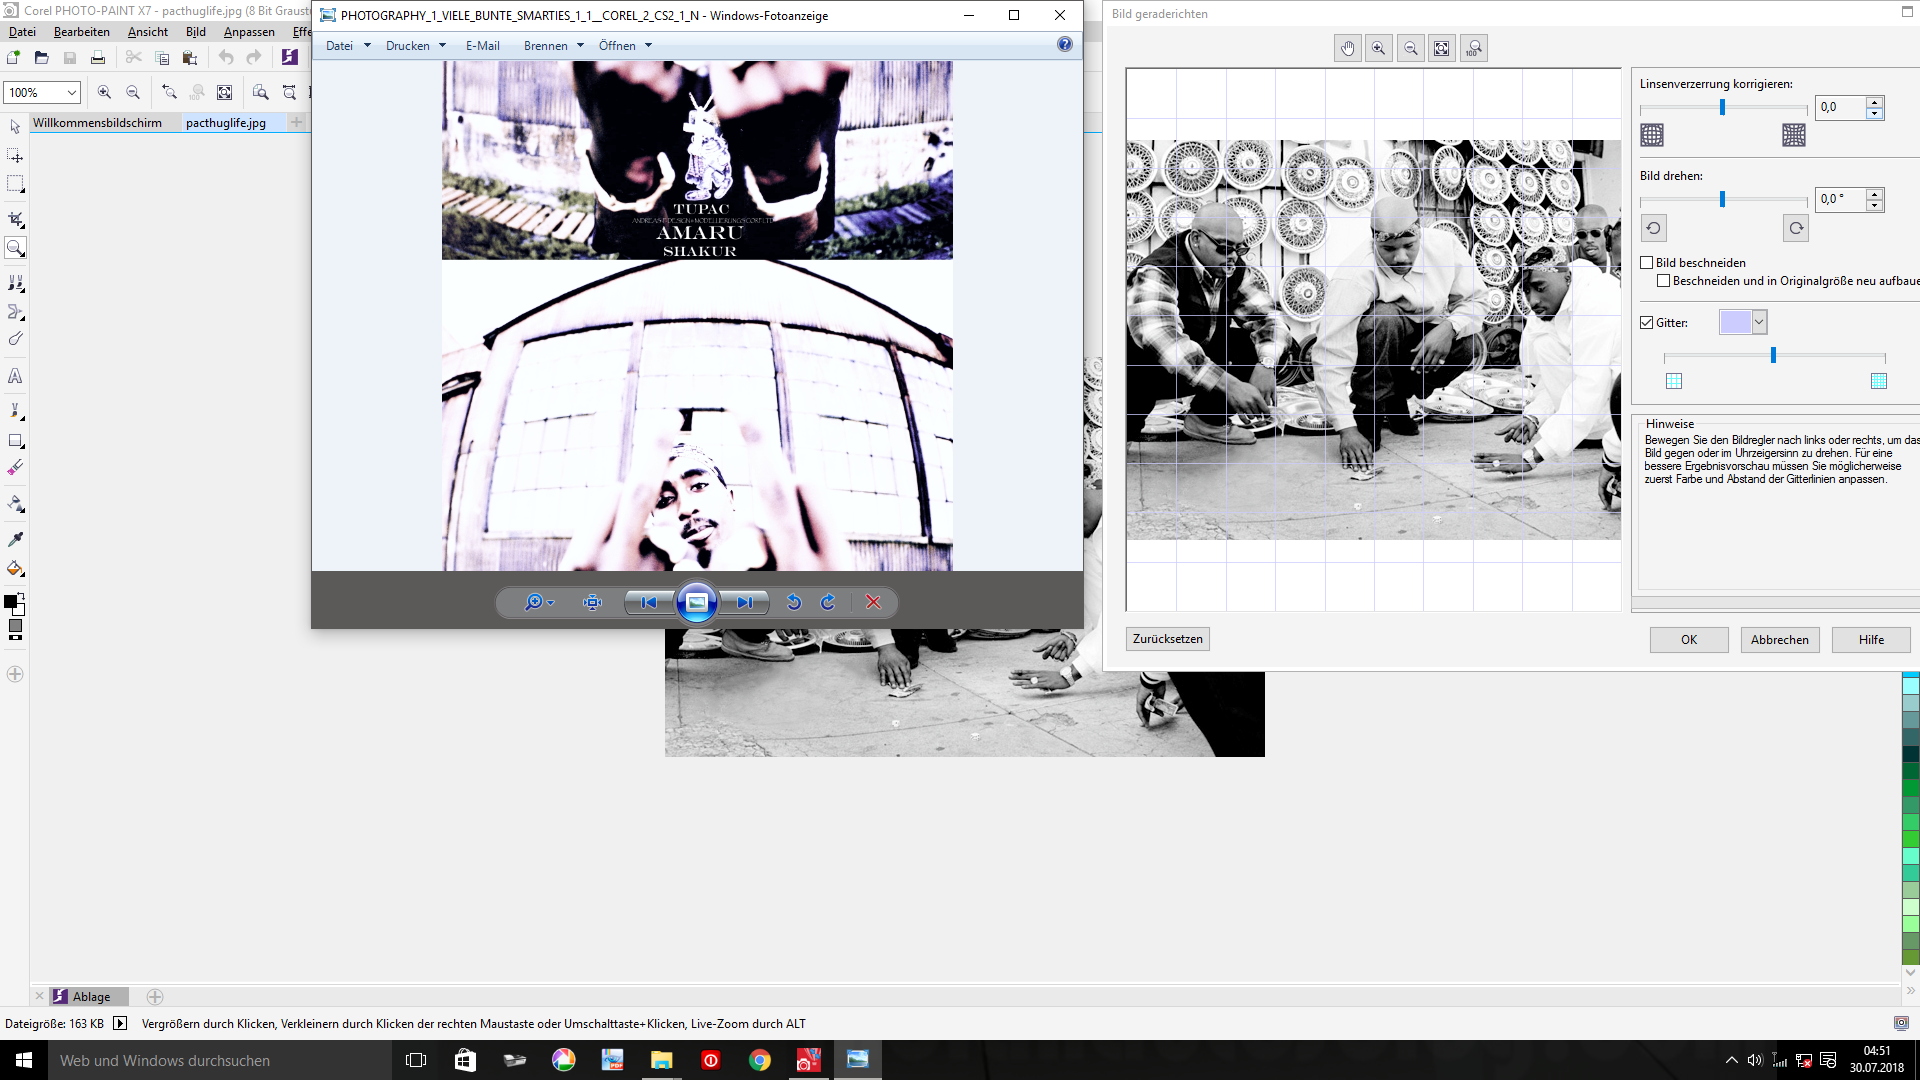This screenshot has width=1920, height=1080.
Task: Click Abbrechen button
Action: coord(1780,640)
